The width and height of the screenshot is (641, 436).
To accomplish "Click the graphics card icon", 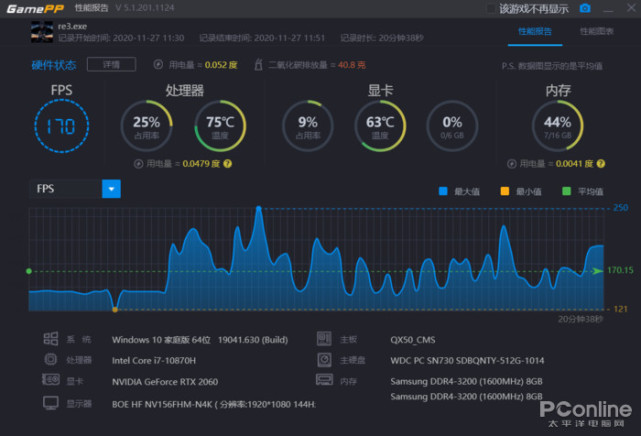I will (51, 380).
